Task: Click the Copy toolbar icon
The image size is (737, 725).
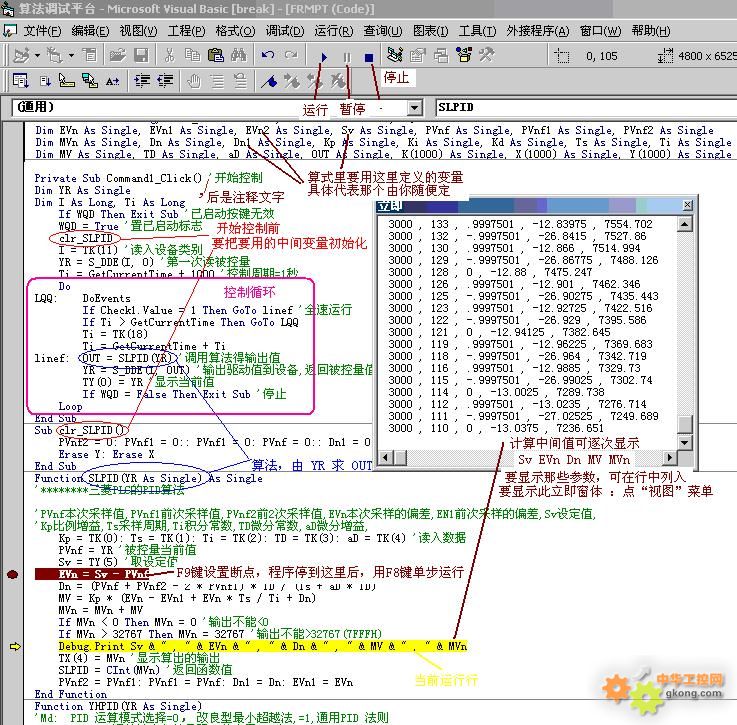Action: coord(192,55)
